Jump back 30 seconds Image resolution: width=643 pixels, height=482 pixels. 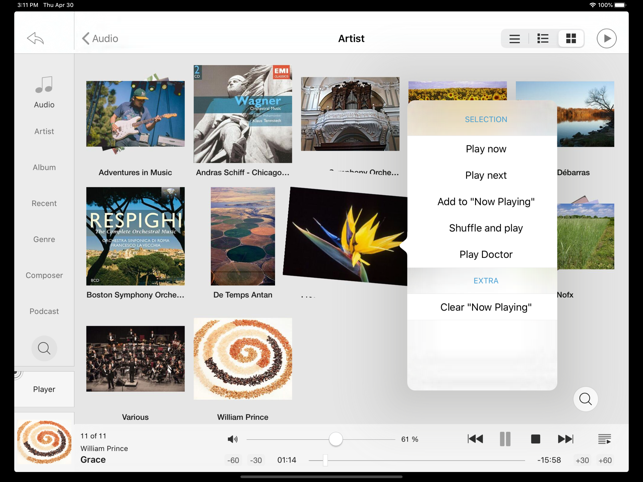click(x=256, y=460)
